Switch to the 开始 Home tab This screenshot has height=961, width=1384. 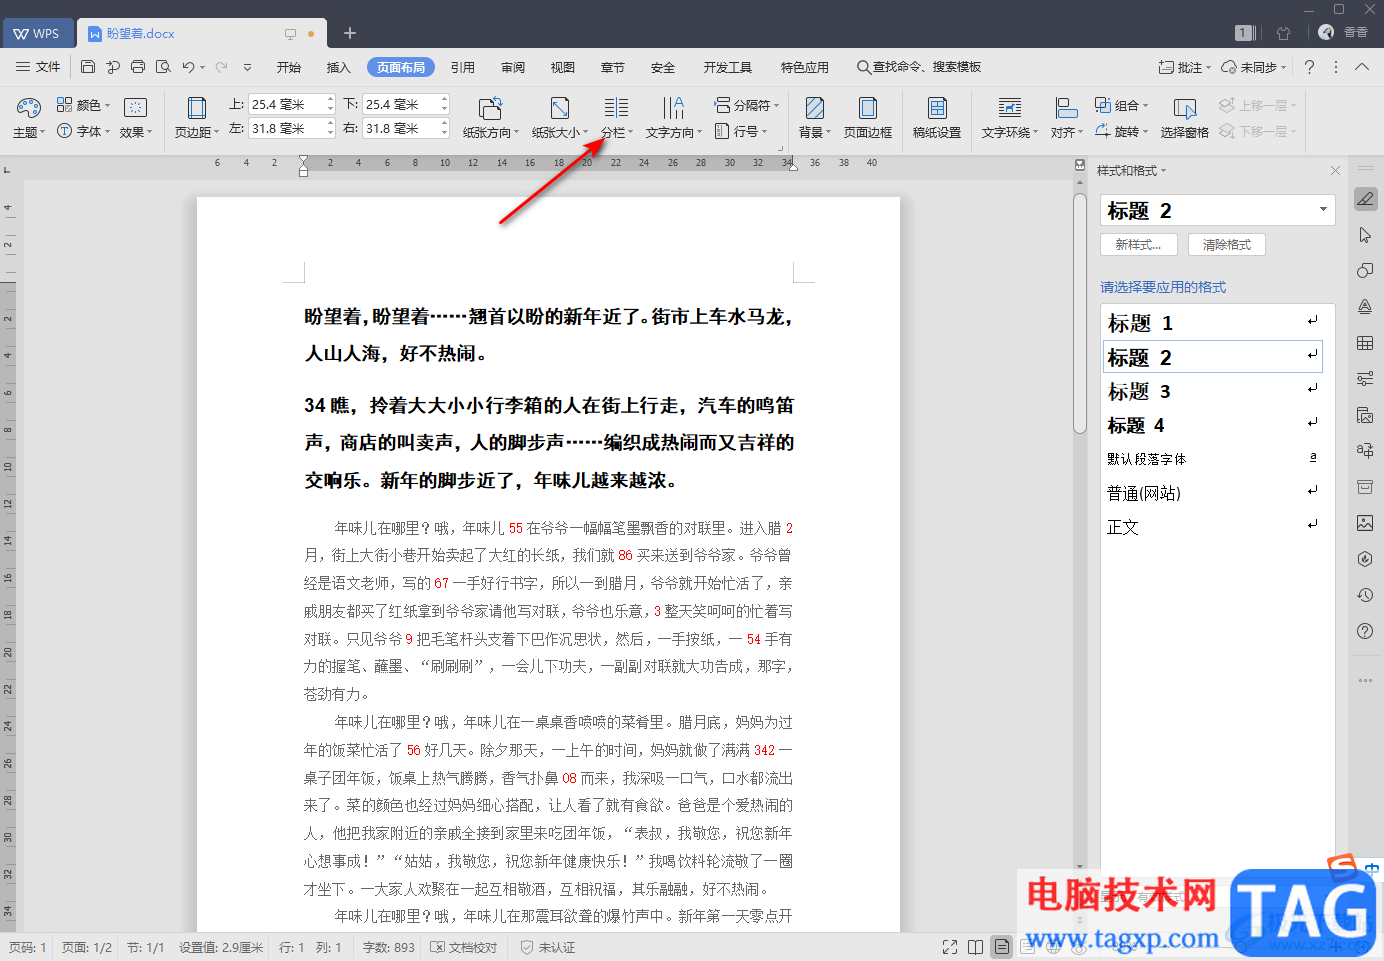(x=289, y=67)
